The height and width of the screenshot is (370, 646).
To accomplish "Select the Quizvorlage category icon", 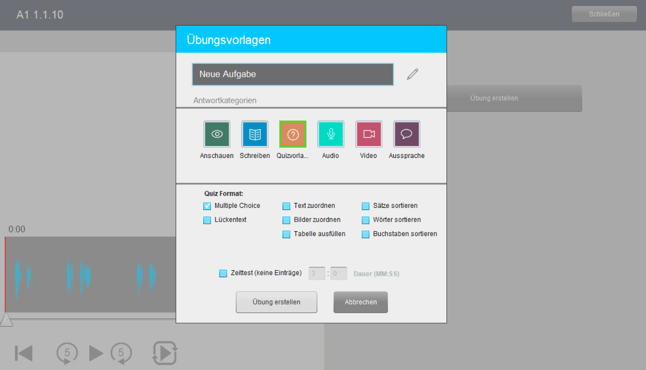I will coord(293,134).
